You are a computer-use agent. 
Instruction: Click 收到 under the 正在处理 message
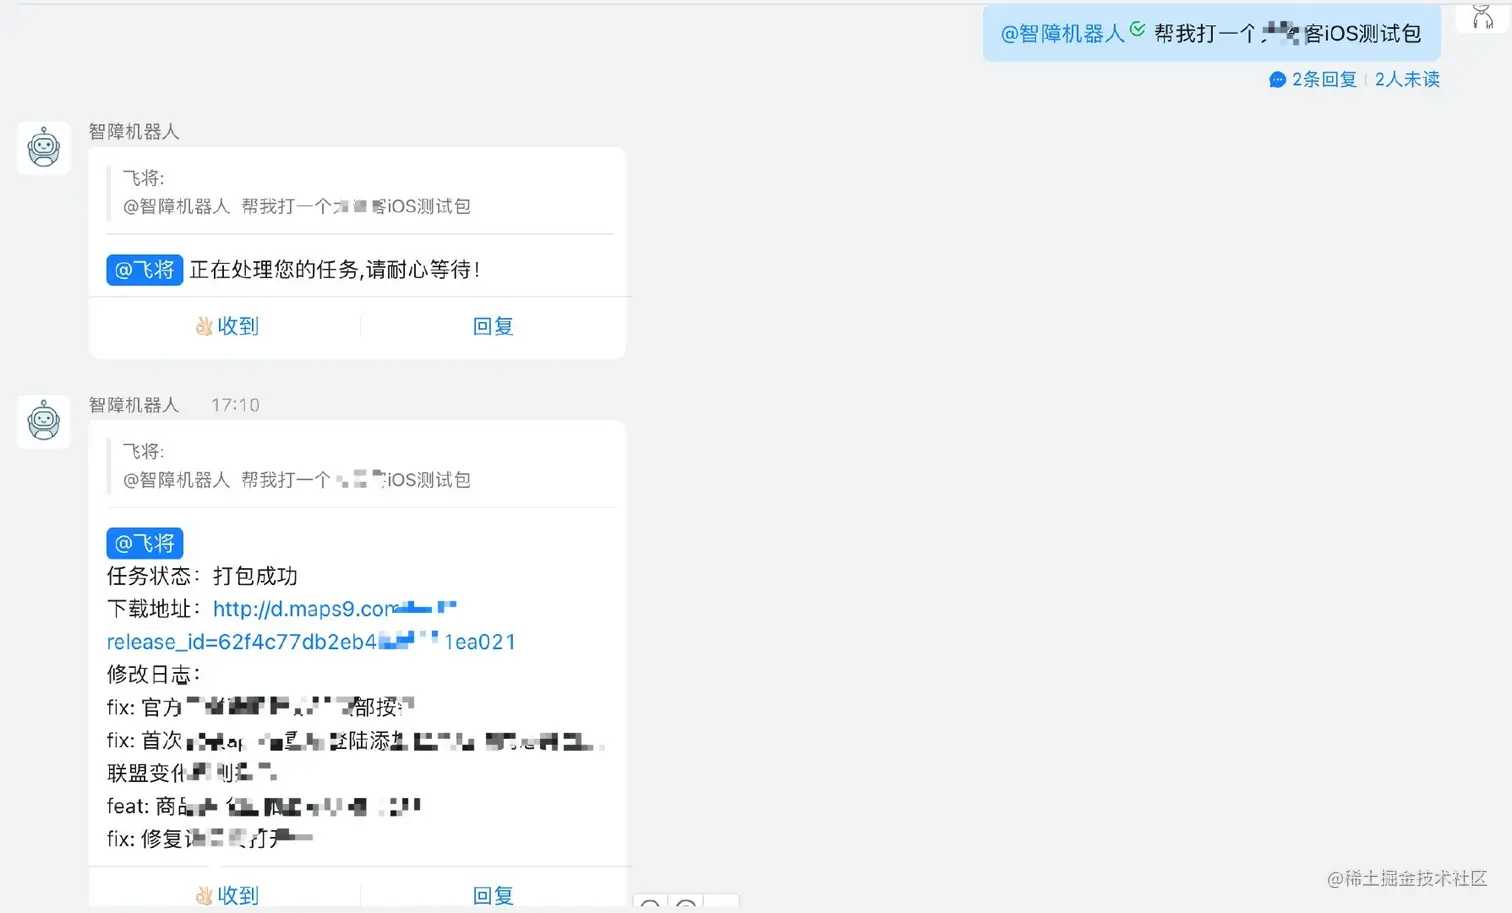pos(227,326)
